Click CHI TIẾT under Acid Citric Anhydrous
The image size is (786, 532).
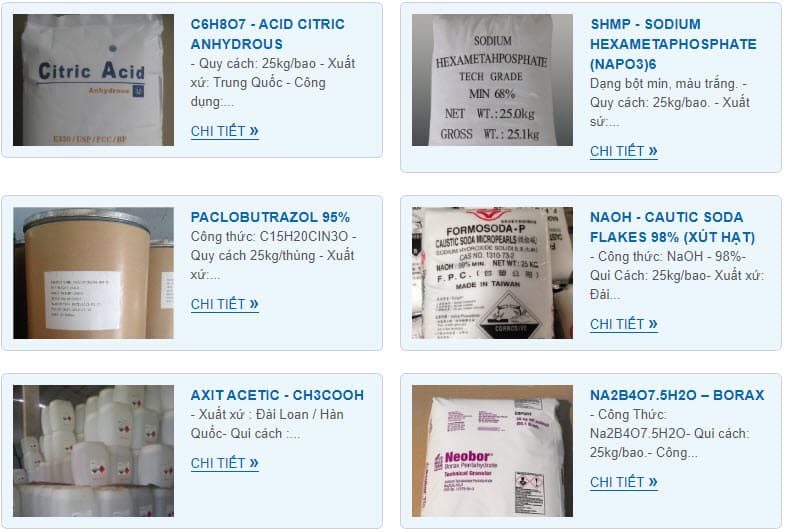225,131
